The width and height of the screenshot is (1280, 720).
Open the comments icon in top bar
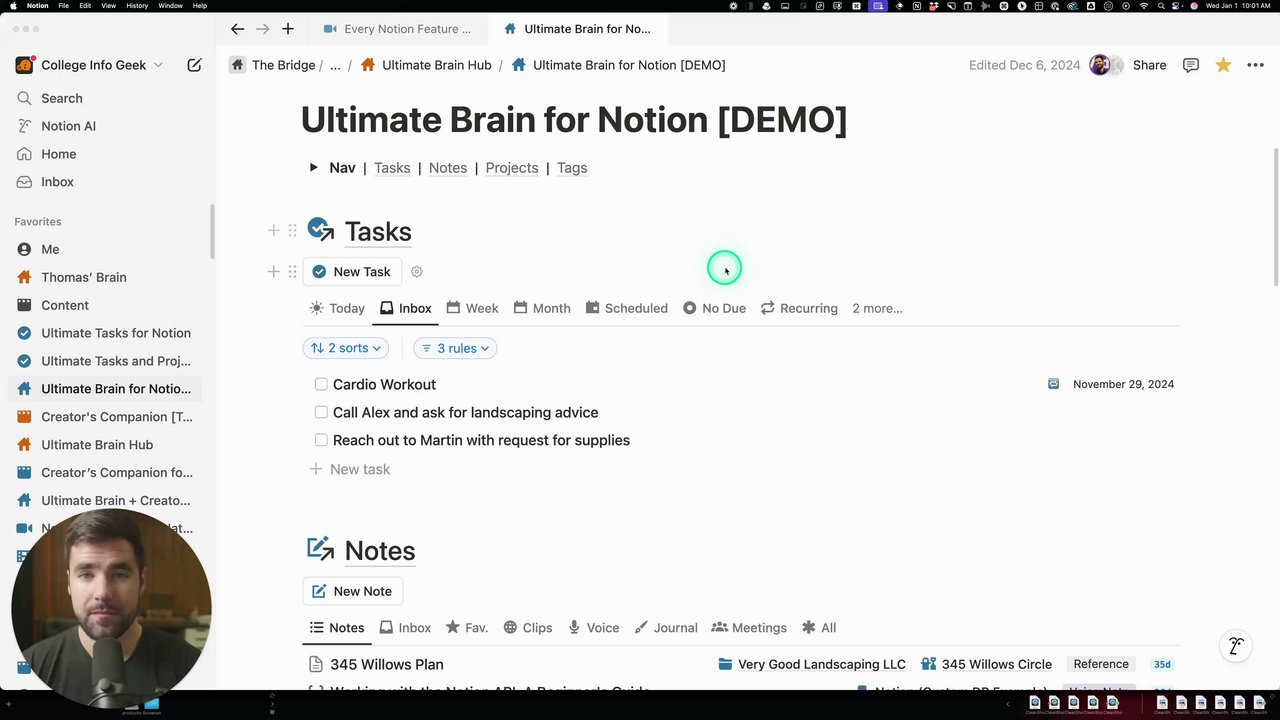1191,65
